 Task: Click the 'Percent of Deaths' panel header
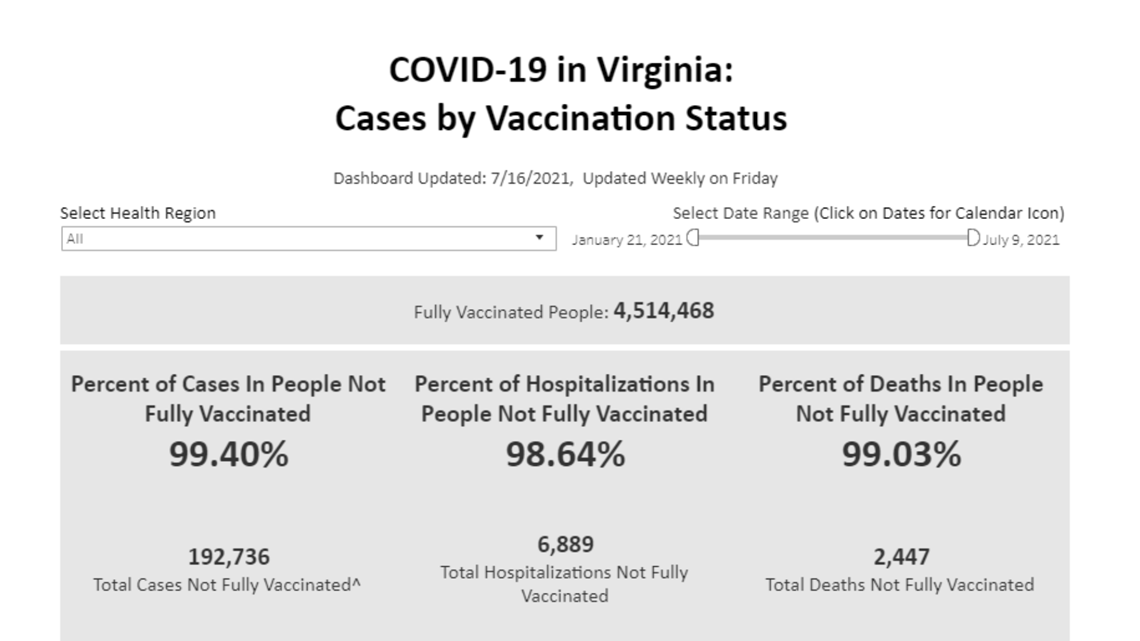901,398
